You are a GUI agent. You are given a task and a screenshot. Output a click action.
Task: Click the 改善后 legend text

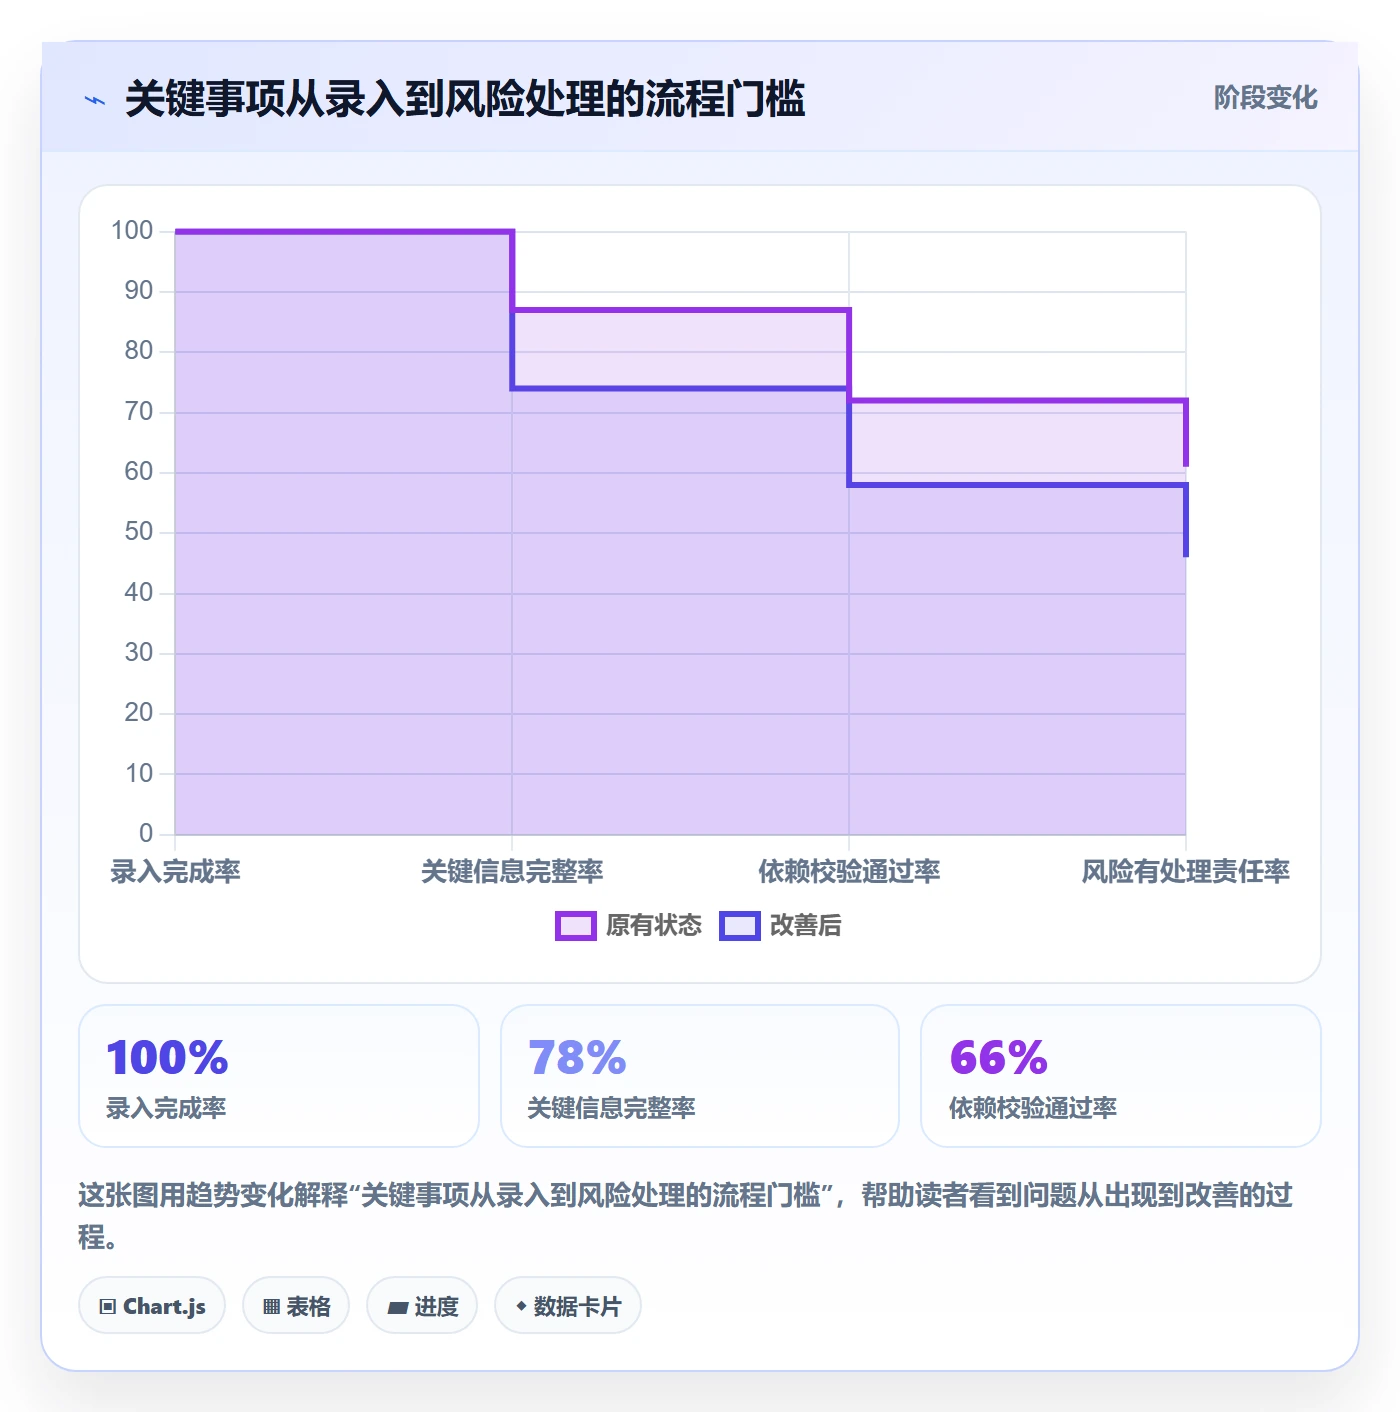[806, 926]
